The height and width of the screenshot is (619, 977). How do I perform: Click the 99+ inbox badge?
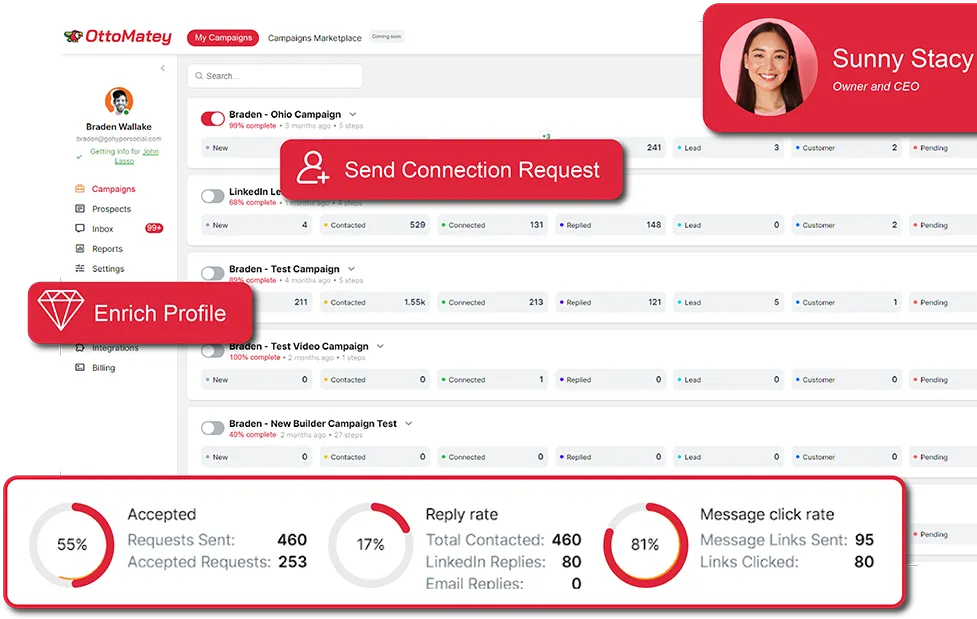[154, 228]
